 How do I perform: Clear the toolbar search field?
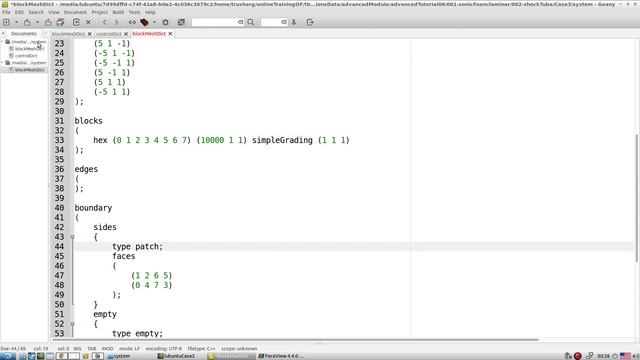pyautogui.click(x=241, y=22)
